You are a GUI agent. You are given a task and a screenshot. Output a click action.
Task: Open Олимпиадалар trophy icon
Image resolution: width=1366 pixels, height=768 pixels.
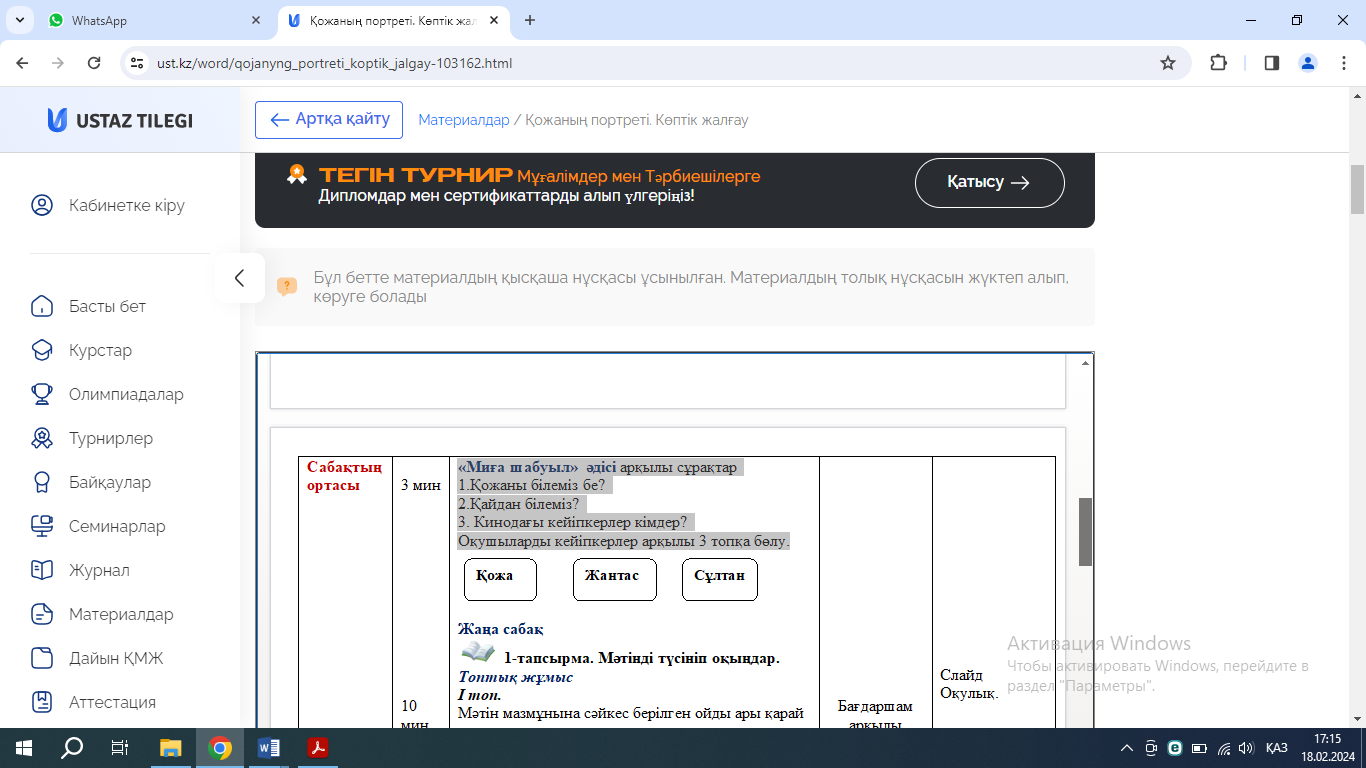pos(42,394)
